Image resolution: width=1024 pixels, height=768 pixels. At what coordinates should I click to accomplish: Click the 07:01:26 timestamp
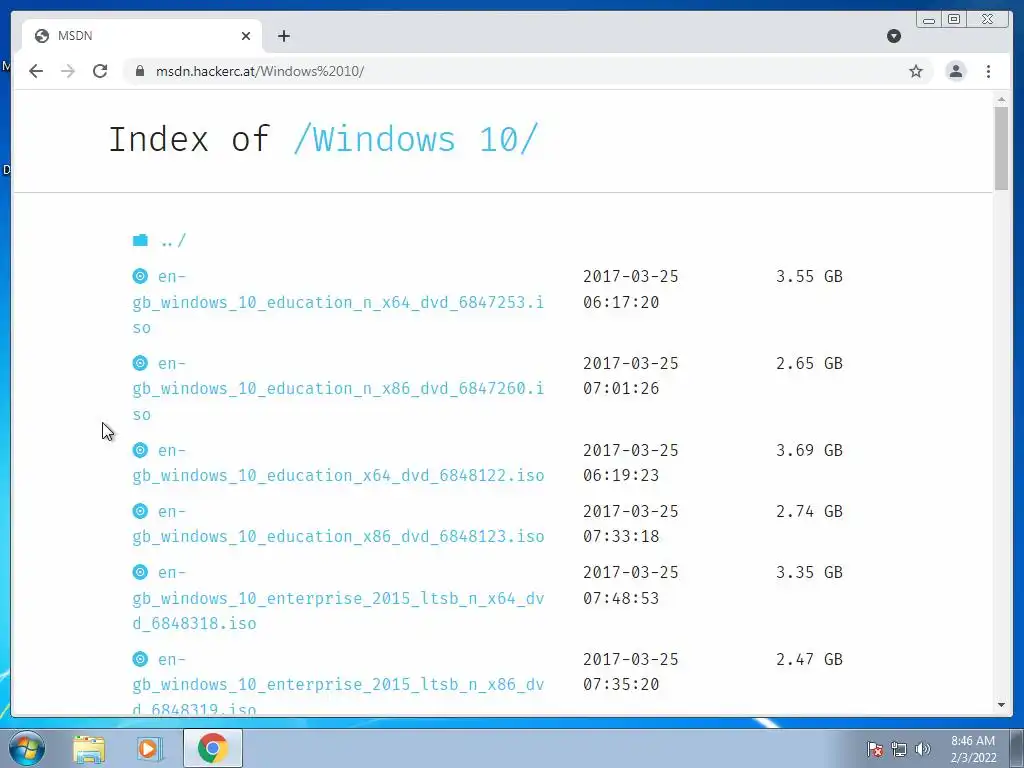tap(621, 389)
